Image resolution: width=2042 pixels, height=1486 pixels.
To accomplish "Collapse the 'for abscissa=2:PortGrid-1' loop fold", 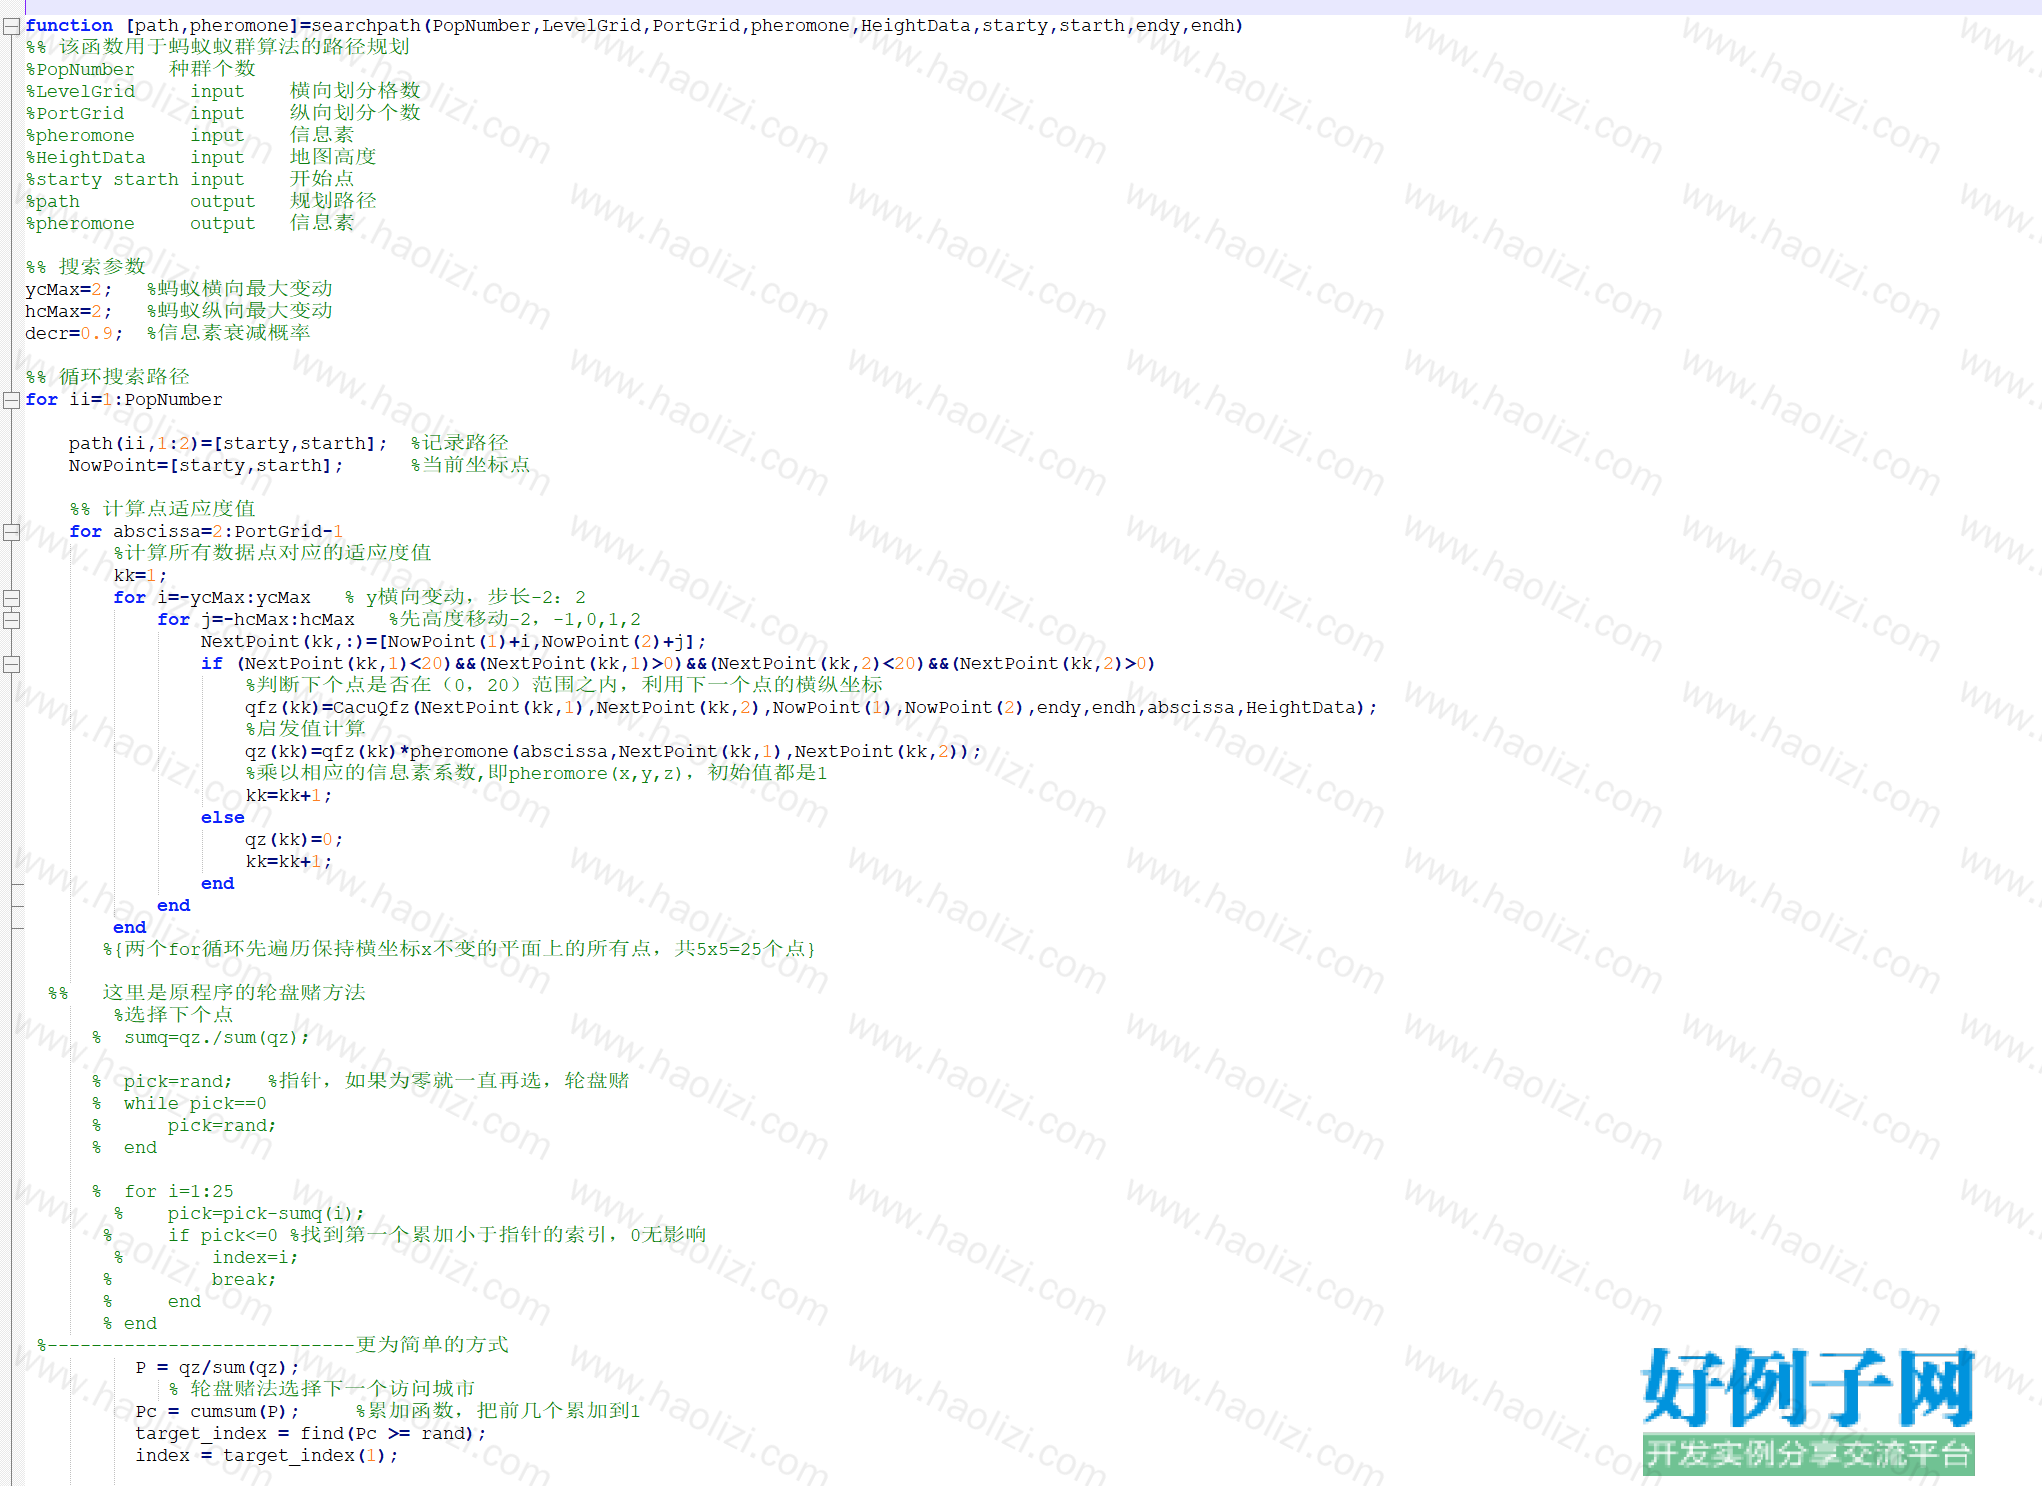I will [x=12, y=532].
